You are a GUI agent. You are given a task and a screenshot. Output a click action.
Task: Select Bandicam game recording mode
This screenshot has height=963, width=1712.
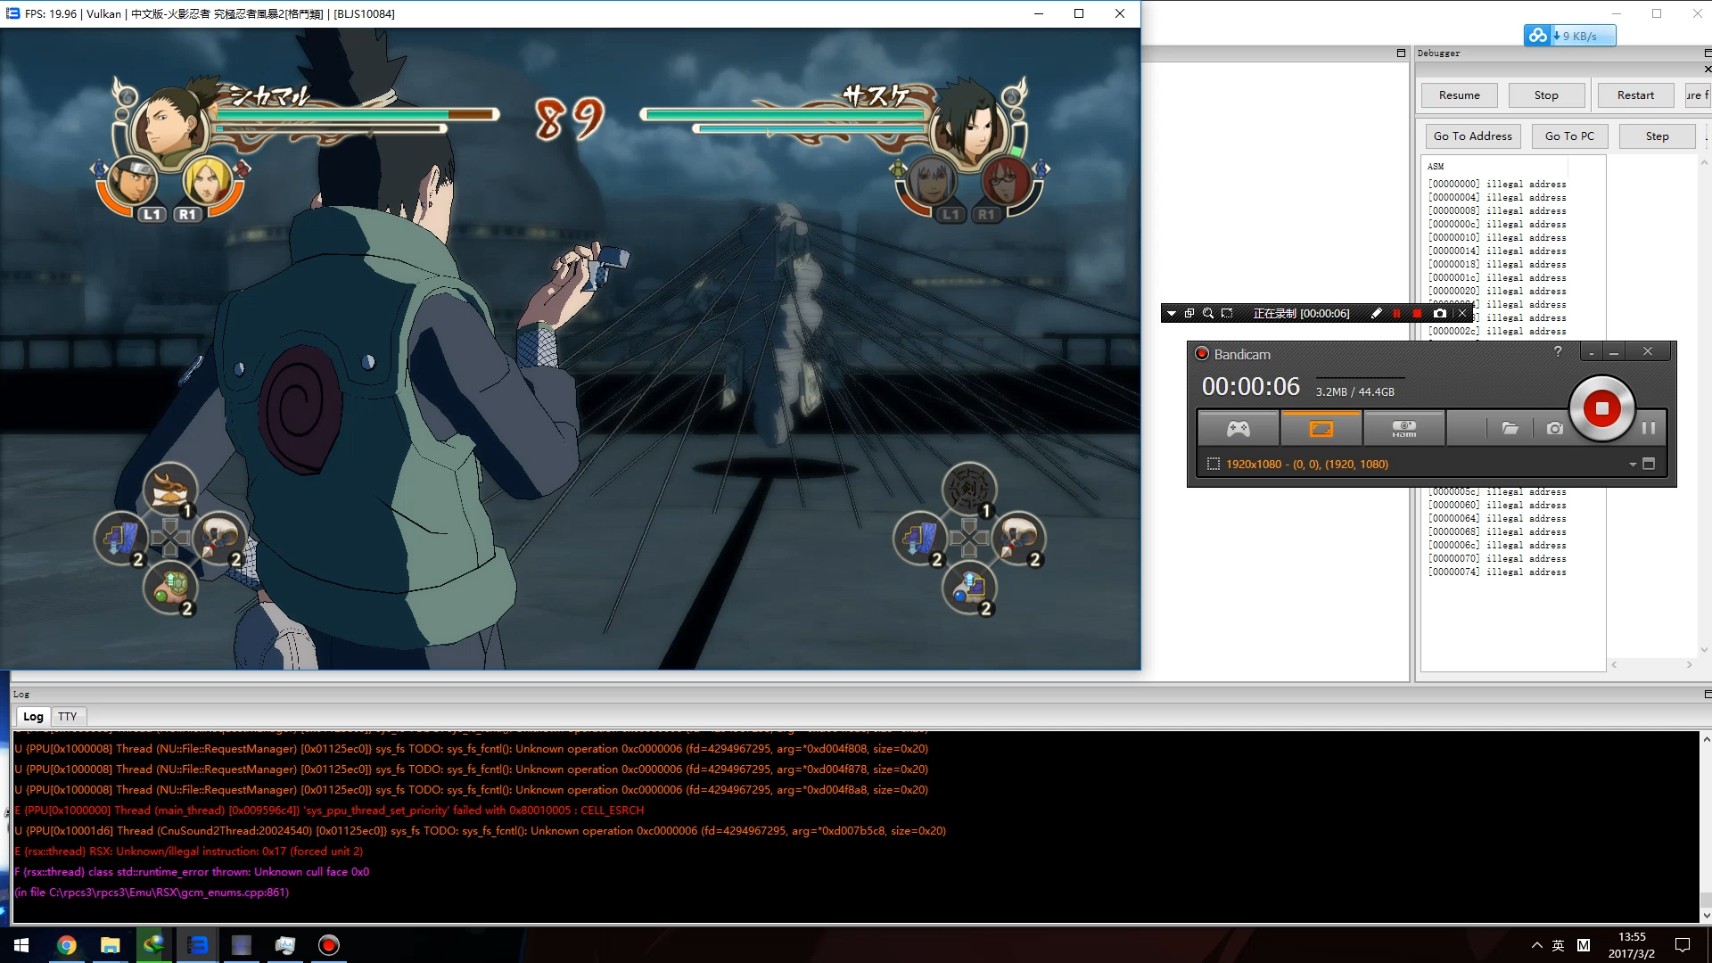pos(1238,429)
